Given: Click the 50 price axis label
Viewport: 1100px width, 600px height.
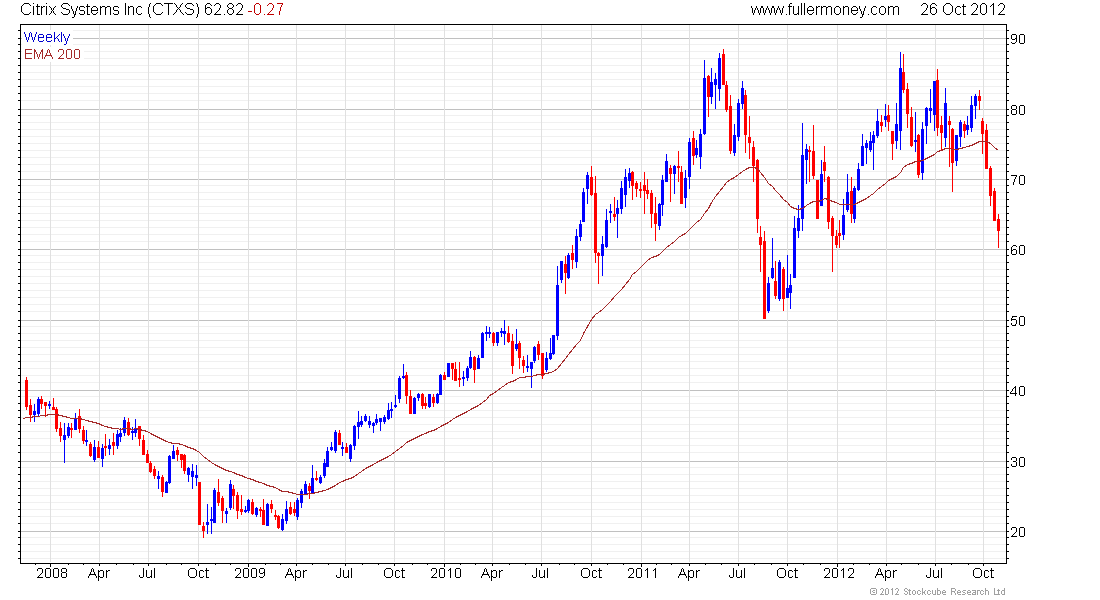Looking at the screenshot, I should pos(1017,321).
